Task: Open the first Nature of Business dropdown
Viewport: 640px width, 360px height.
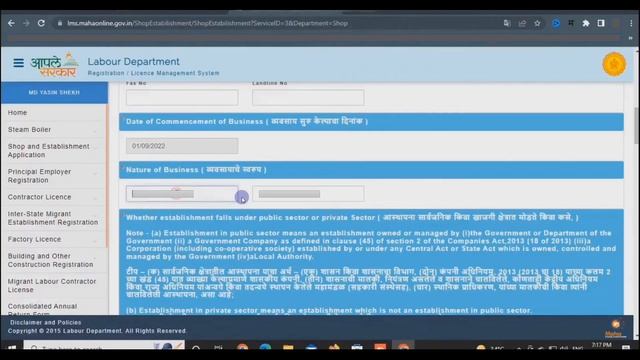Action: 182,194
